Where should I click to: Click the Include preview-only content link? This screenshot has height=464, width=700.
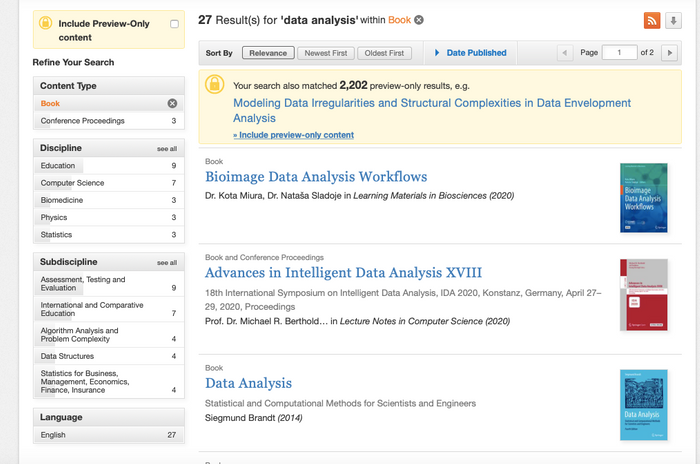click(x=293, y=135)
